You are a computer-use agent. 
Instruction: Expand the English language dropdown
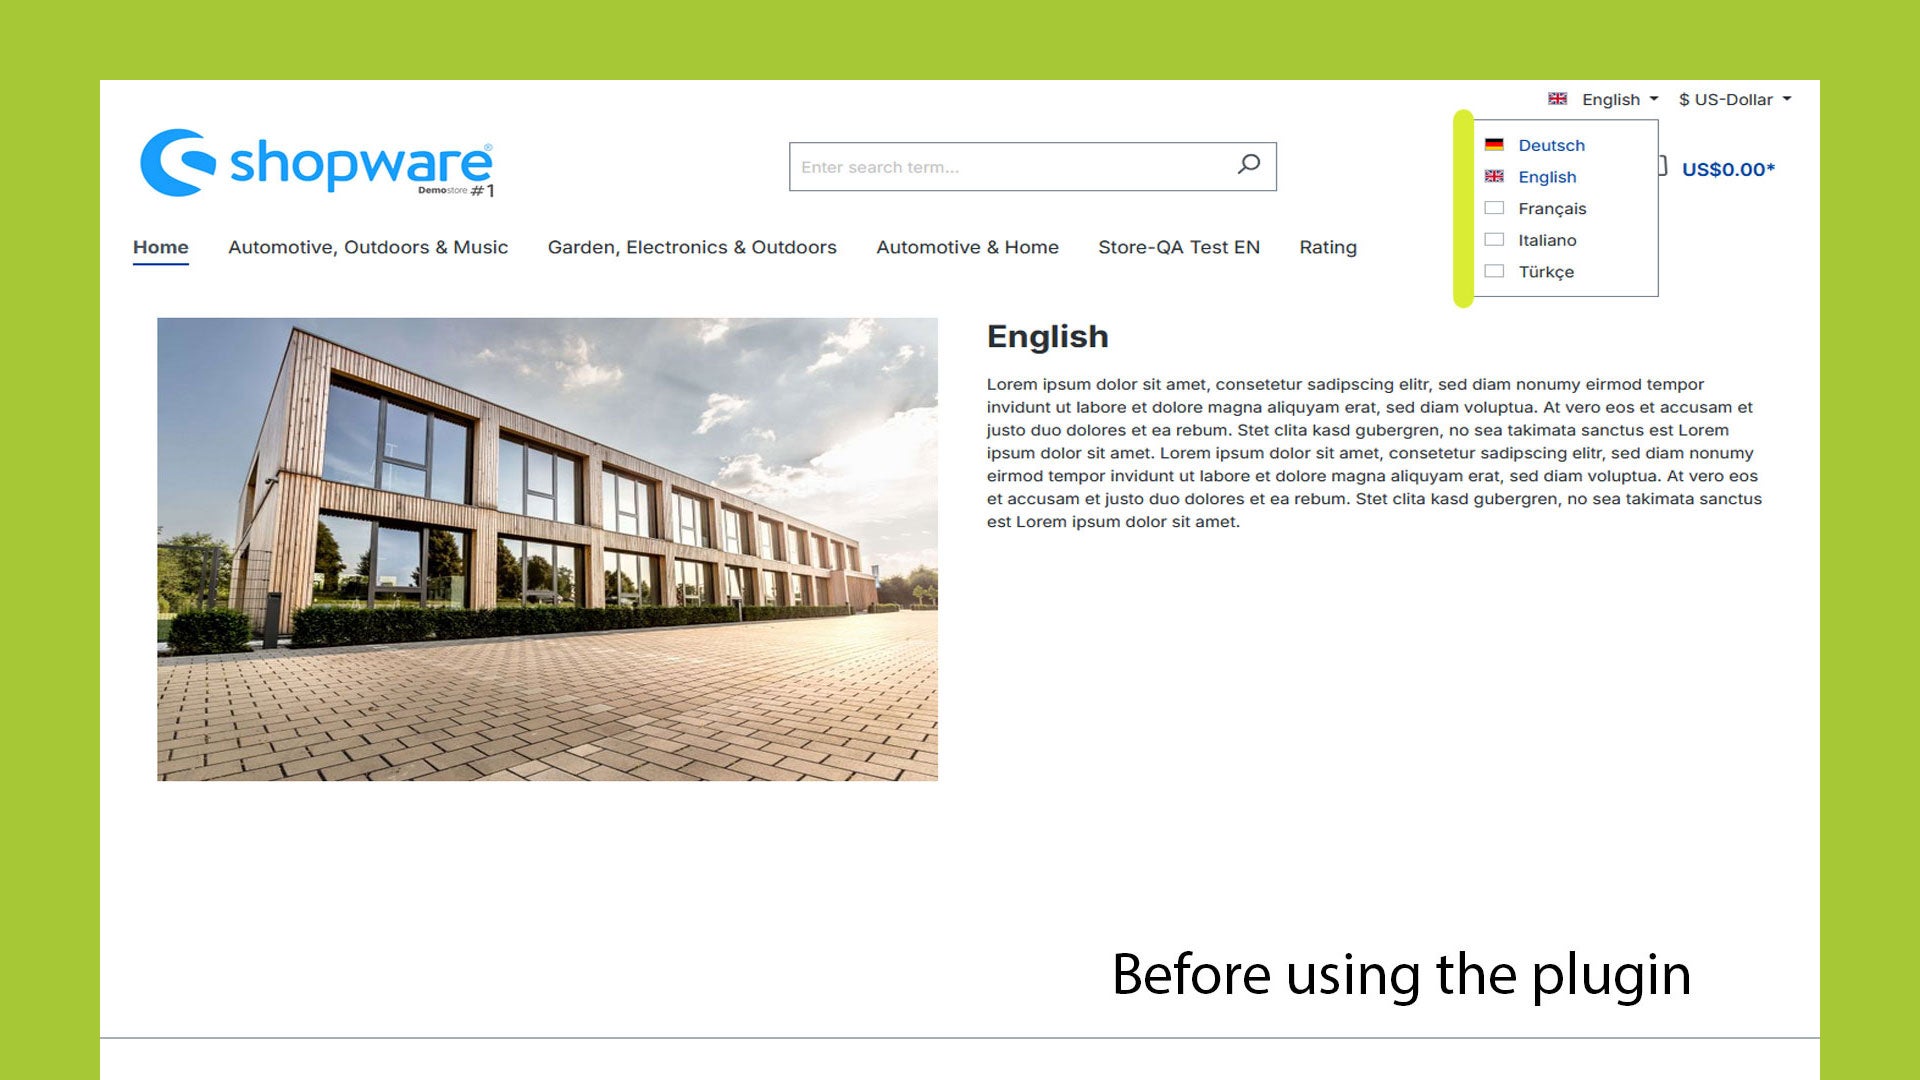(1604, 99)
